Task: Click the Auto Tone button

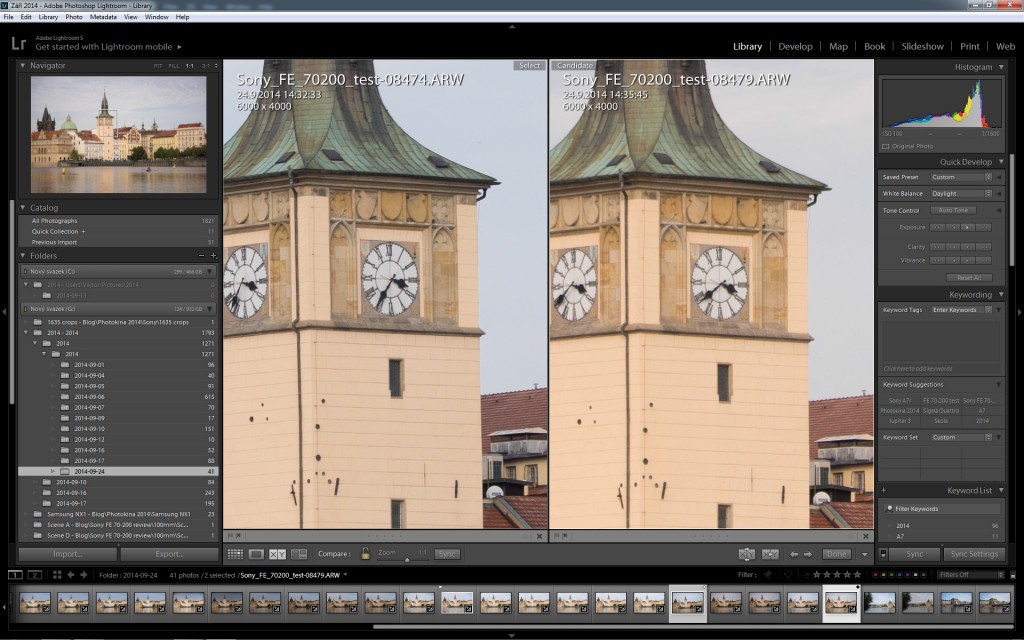Action: click(x=953, y=210)
